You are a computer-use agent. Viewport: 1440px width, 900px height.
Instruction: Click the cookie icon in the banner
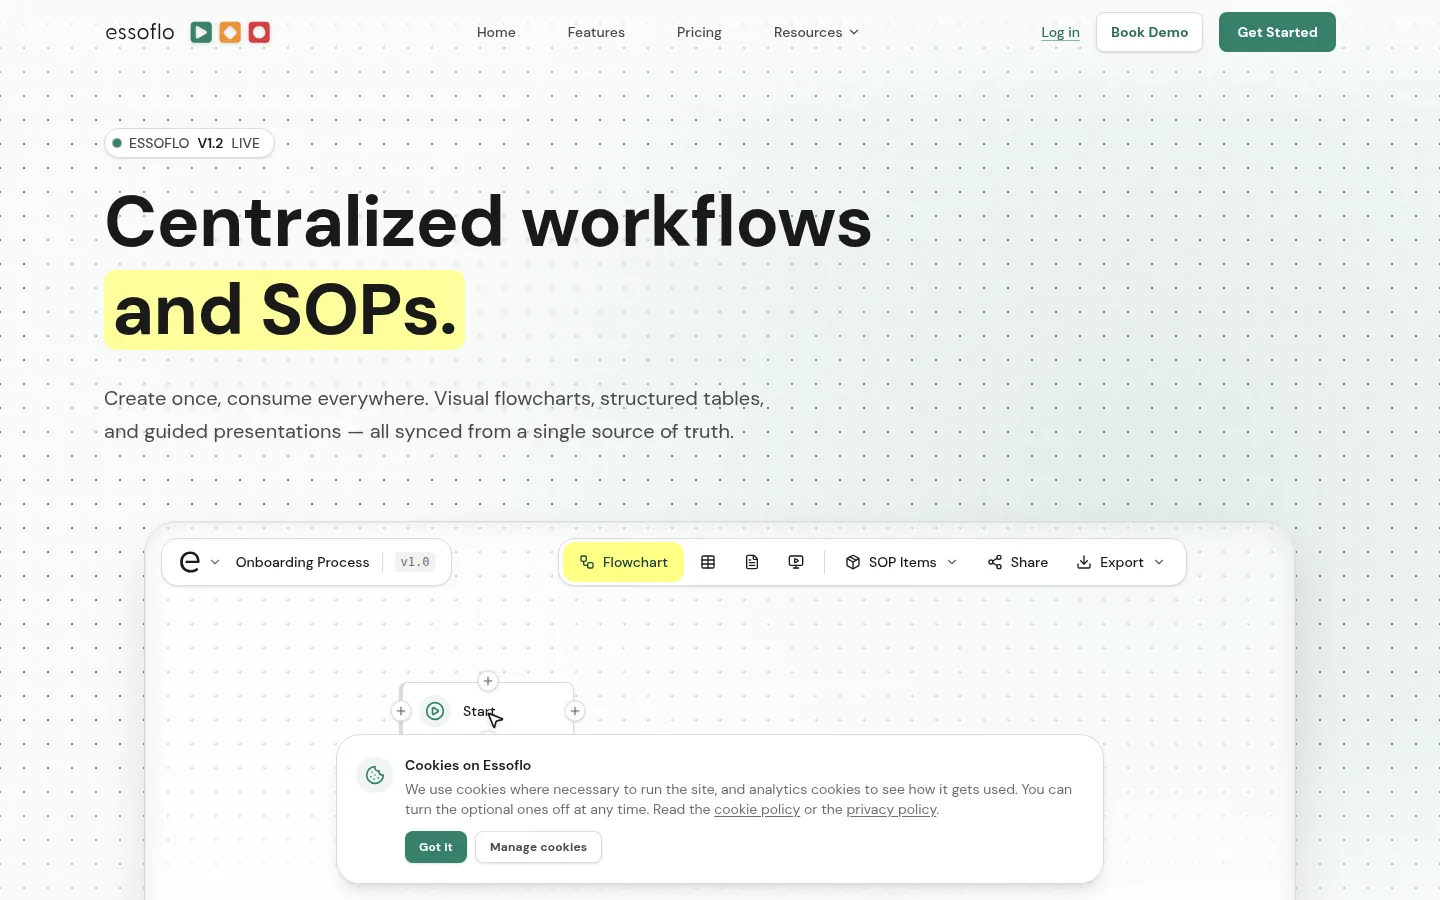pos(375,775)
